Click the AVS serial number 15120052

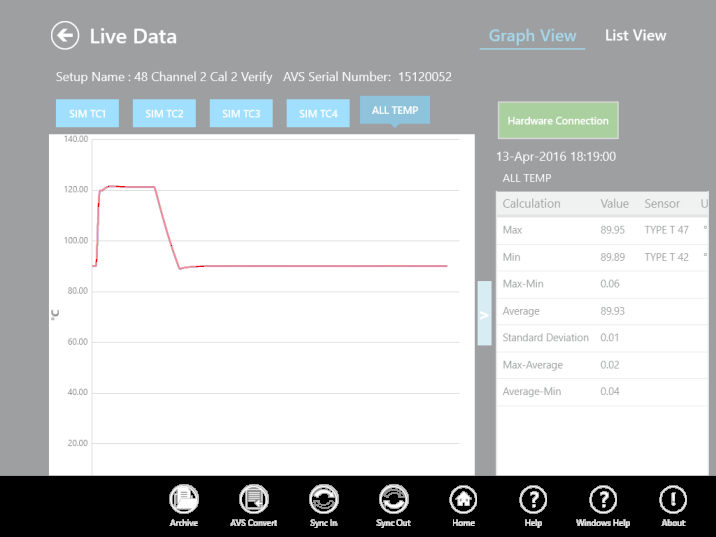425,77
